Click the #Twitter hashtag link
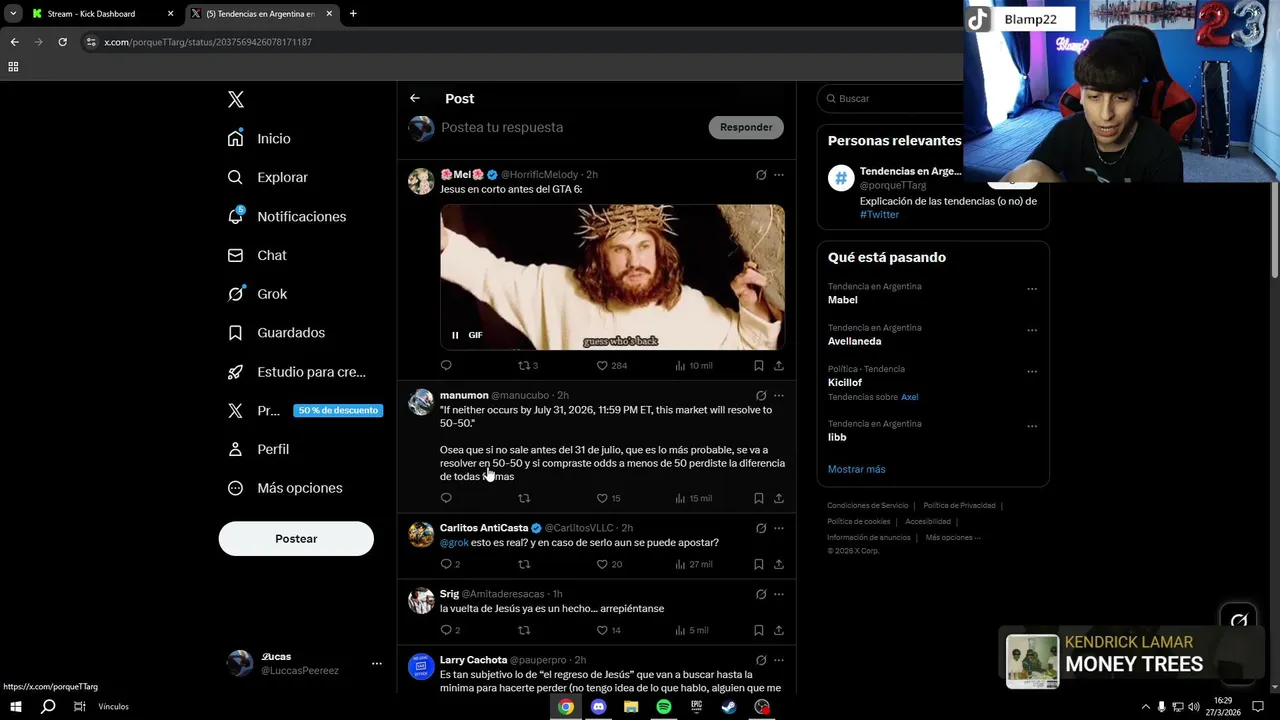Image resolution: width=1280 pixels, height=720 pixels. point(879,214)
